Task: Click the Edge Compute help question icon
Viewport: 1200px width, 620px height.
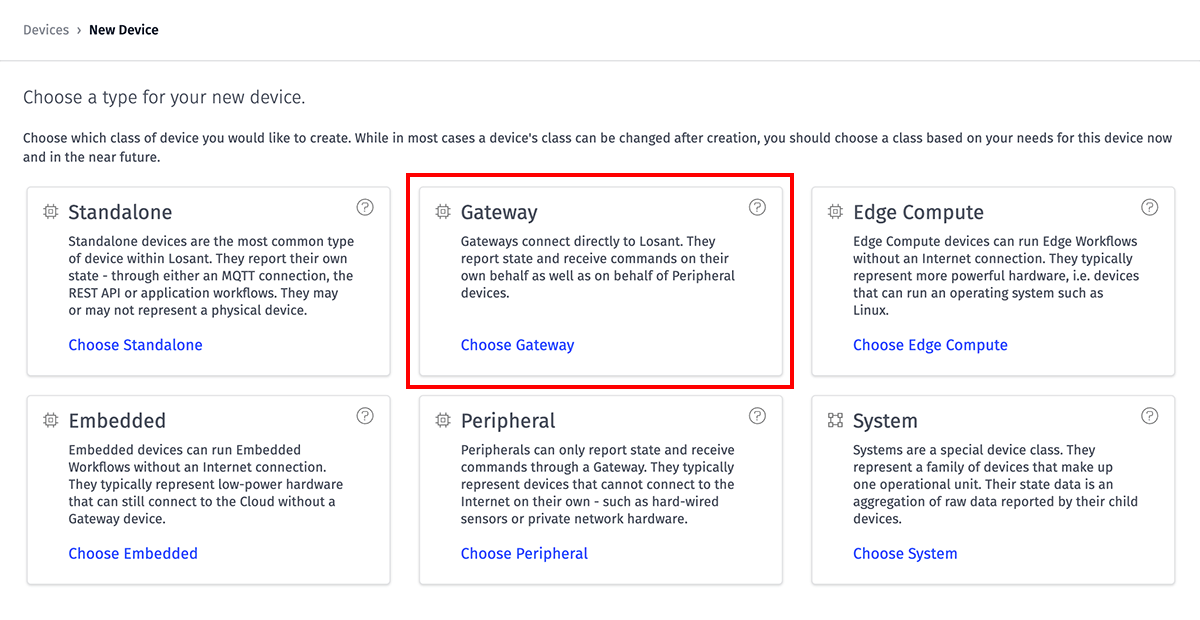Action: [x=1150, y=207]
